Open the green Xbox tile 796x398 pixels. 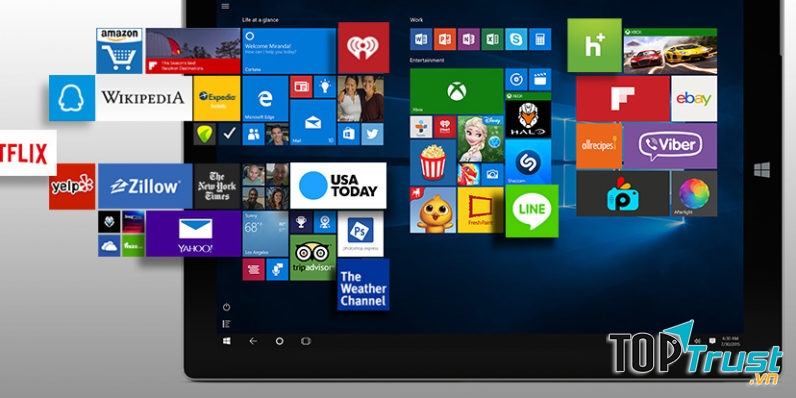(457, 91)
